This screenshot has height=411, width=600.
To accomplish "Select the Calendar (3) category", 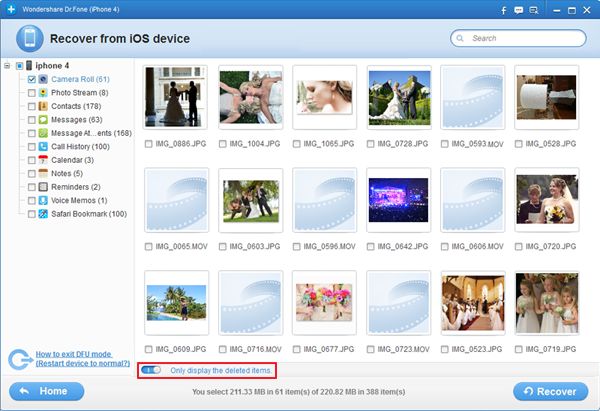I will tap(72, 160).
